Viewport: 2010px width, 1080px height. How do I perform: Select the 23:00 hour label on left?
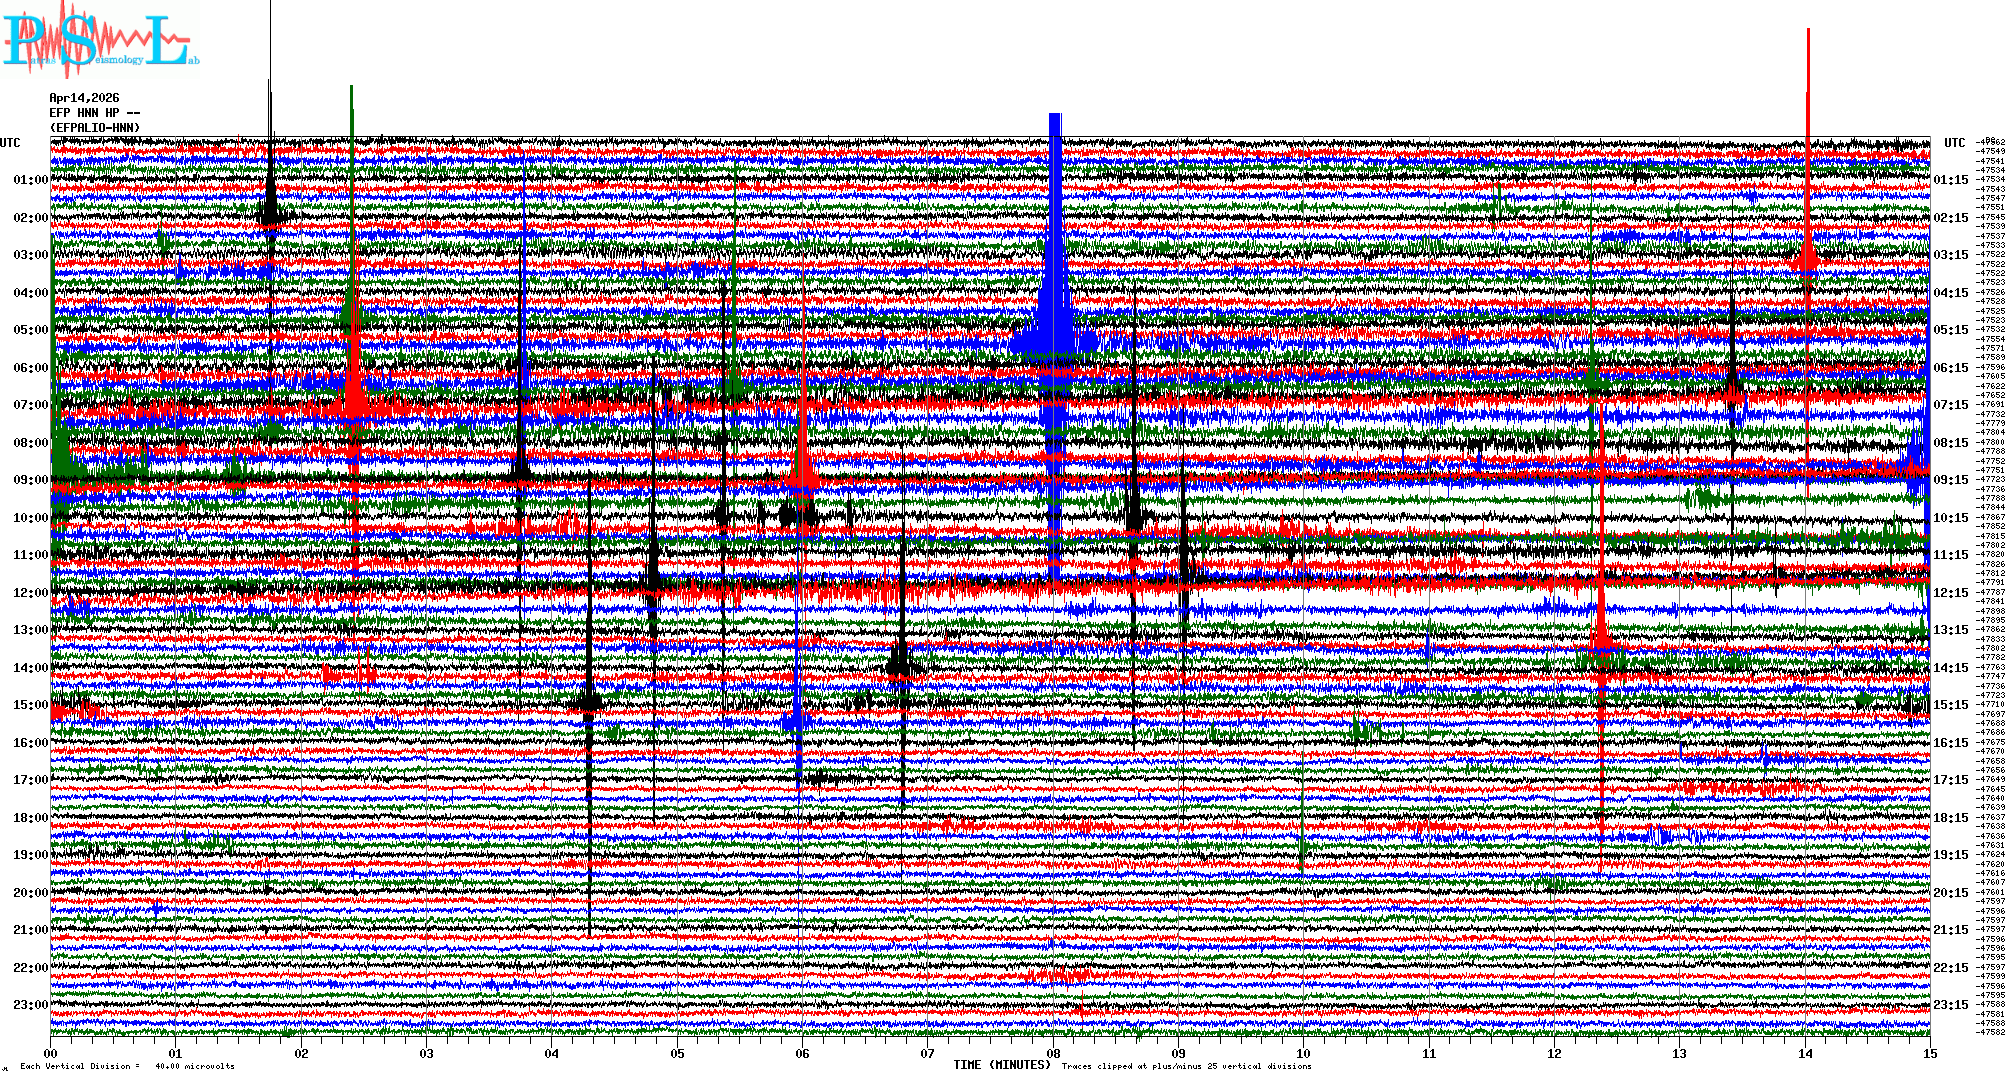[30, 1005]
